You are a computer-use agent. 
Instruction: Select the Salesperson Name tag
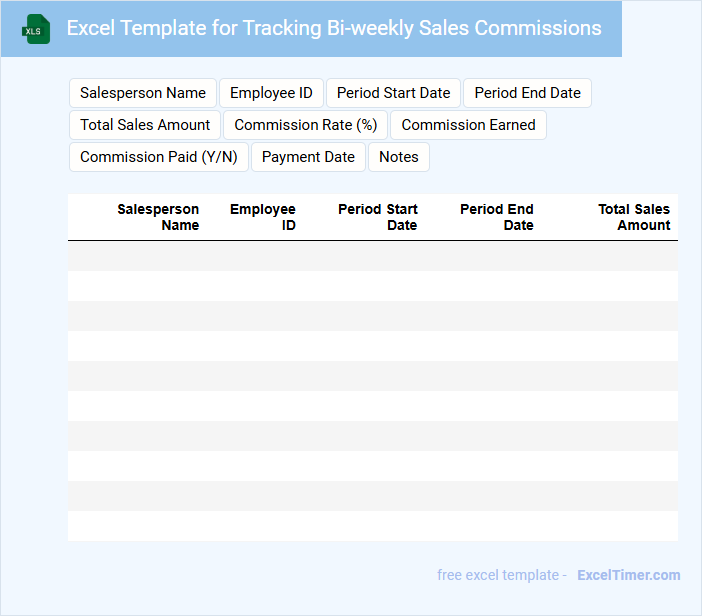point(143,93)
